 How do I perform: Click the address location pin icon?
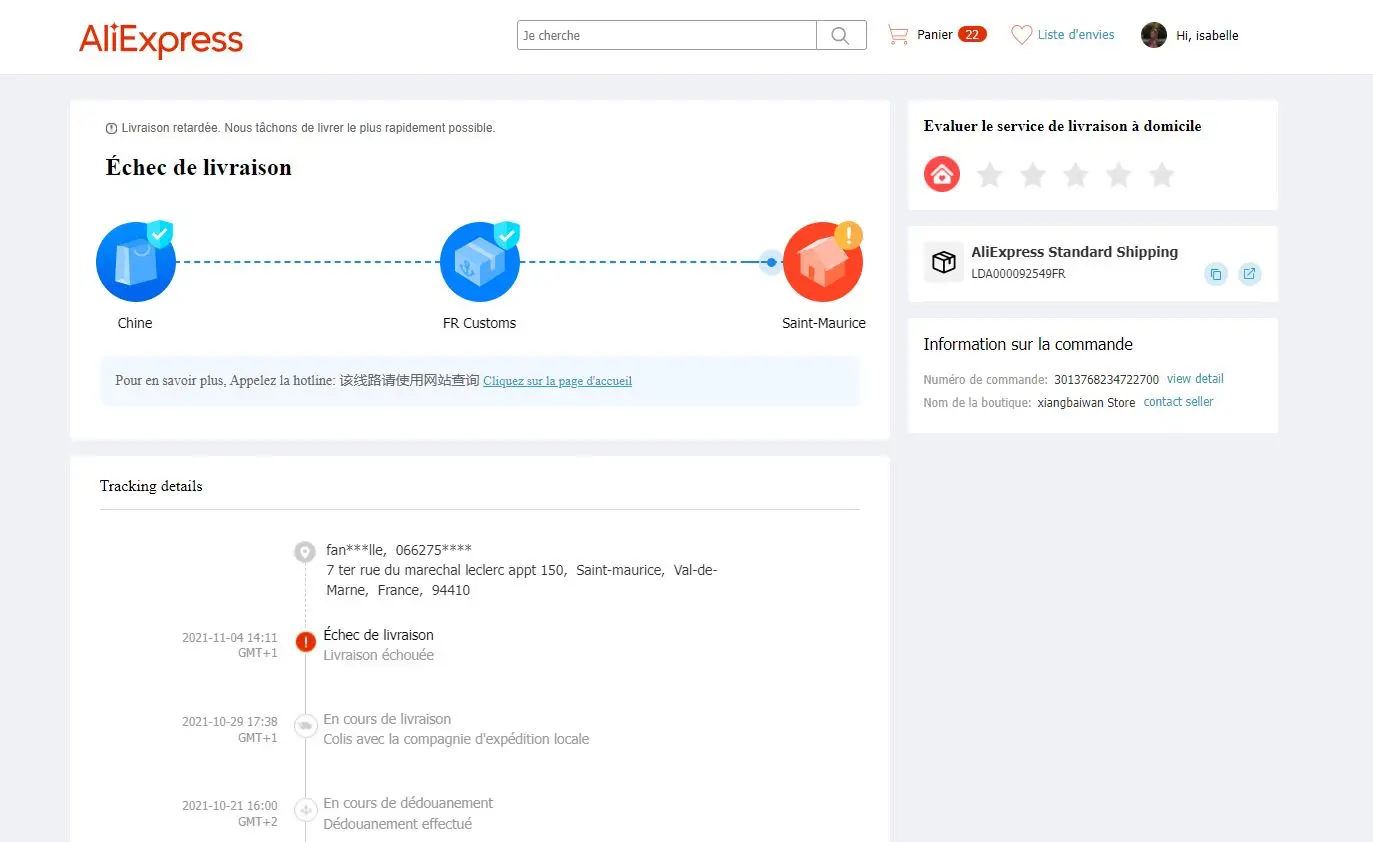click(305, 551)
